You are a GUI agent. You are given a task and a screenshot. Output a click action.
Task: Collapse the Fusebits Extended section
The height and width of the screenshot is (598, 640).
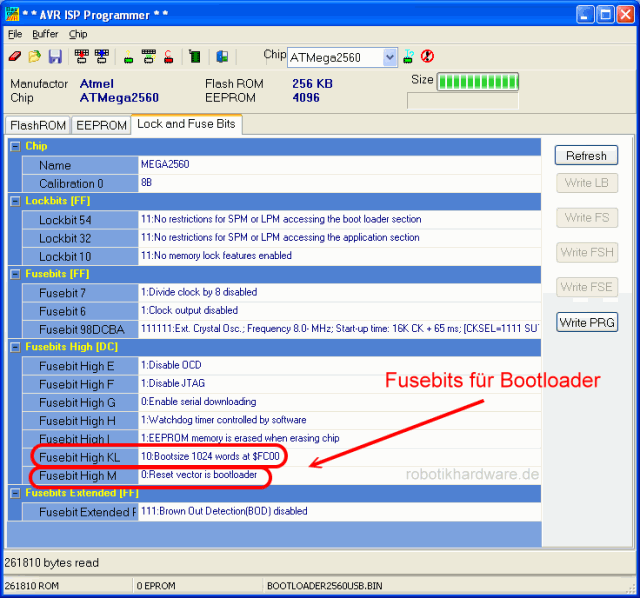[15, 493]
